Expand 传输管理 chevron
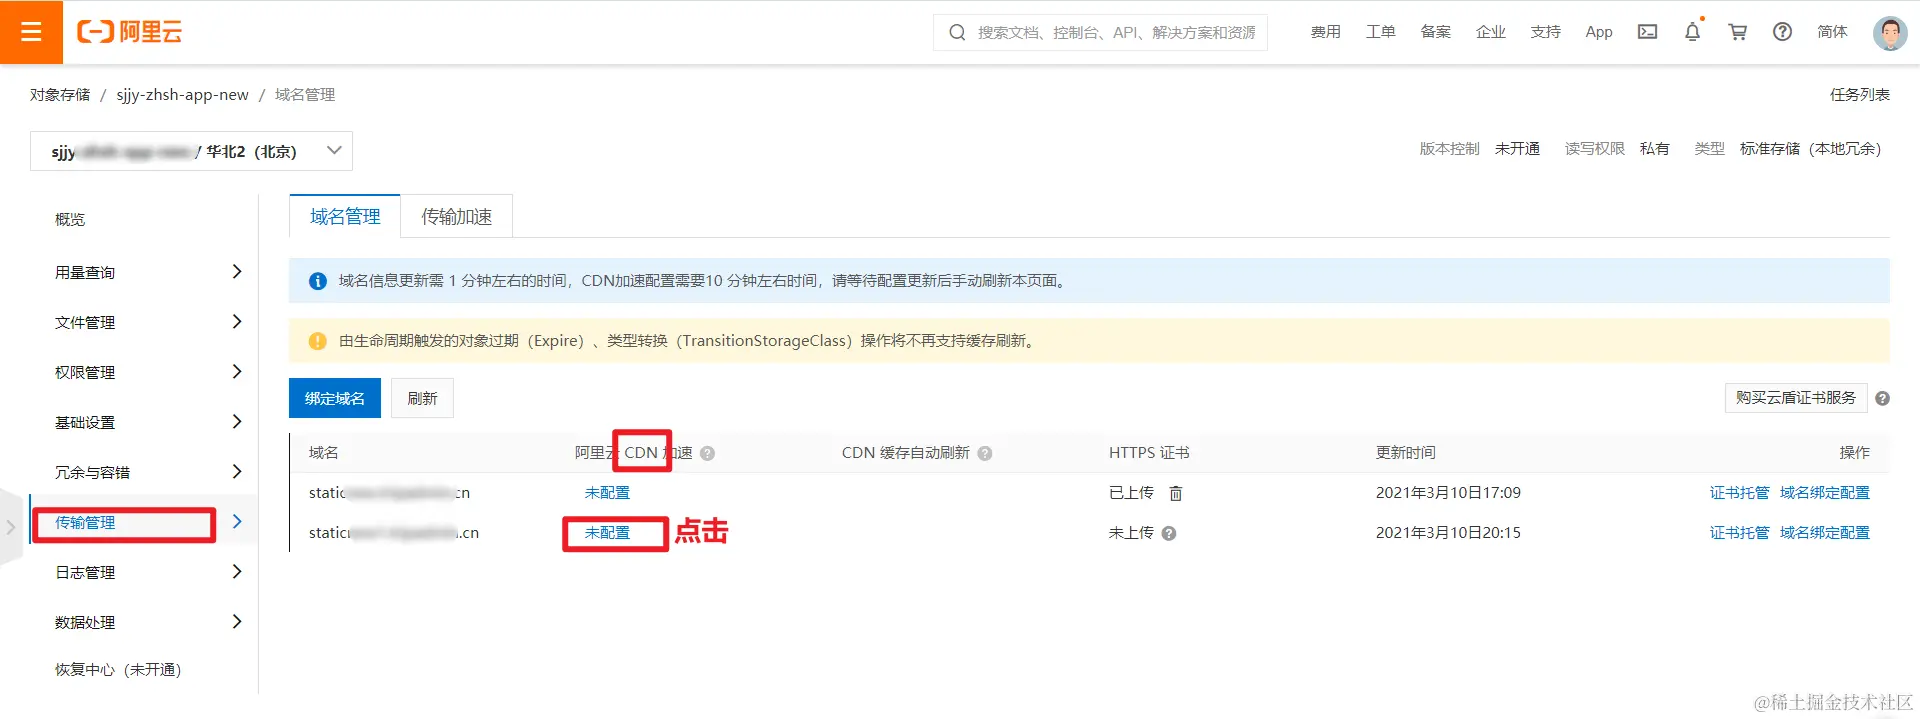The height and width of the screenshot is (719, 1920). 237,522
